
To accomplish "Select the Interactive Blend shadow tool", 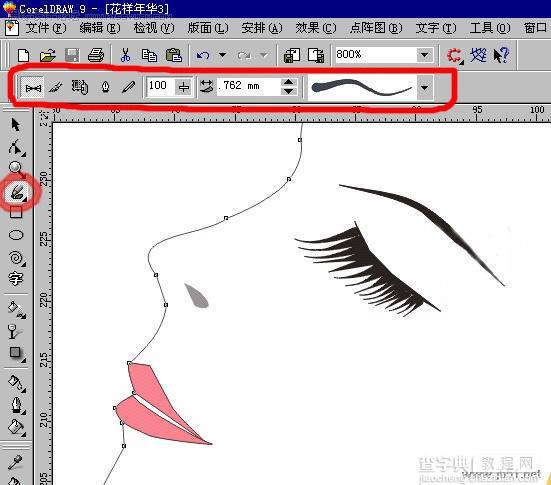I will 16,353.
